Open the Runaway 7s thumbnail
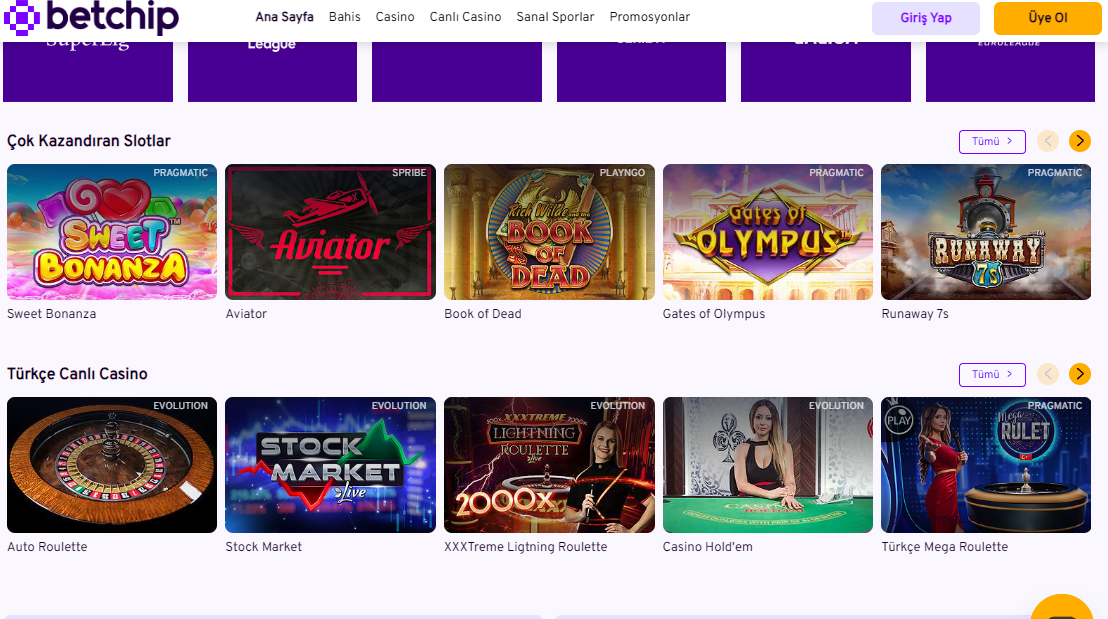 [986, 232]
